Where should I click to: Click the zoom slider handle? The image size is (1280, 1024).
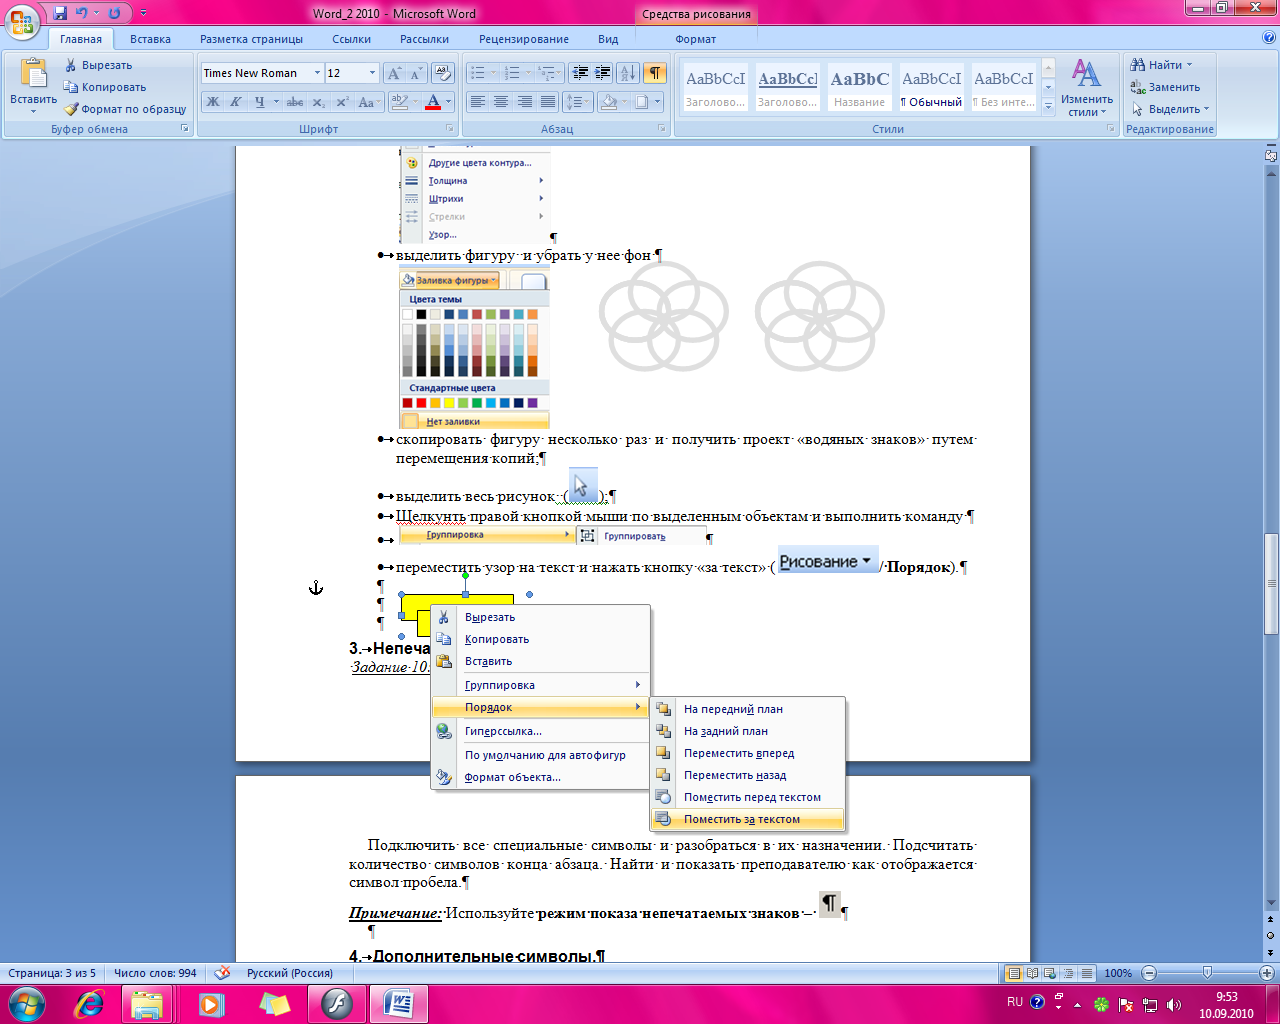tap(1208, 973)
